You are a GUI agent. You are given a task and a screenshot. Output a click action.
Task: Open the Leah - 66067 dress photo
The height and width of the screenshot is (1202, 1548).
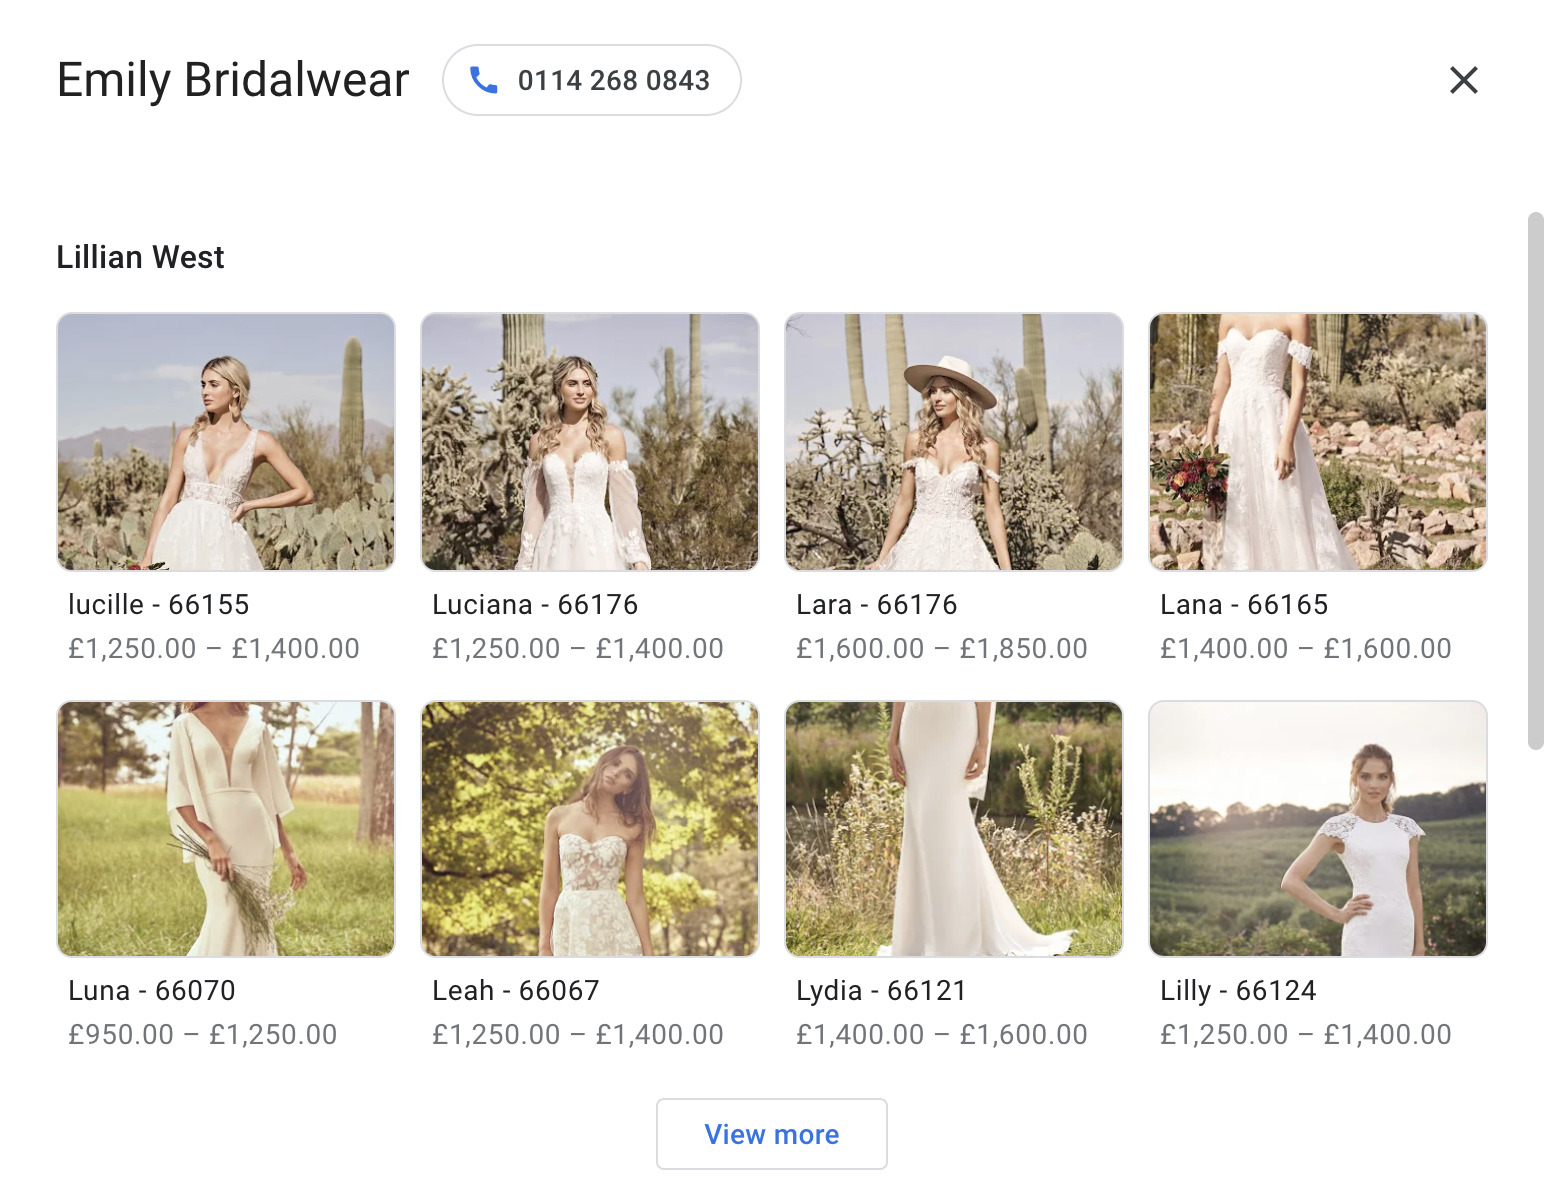click(590, 829)
